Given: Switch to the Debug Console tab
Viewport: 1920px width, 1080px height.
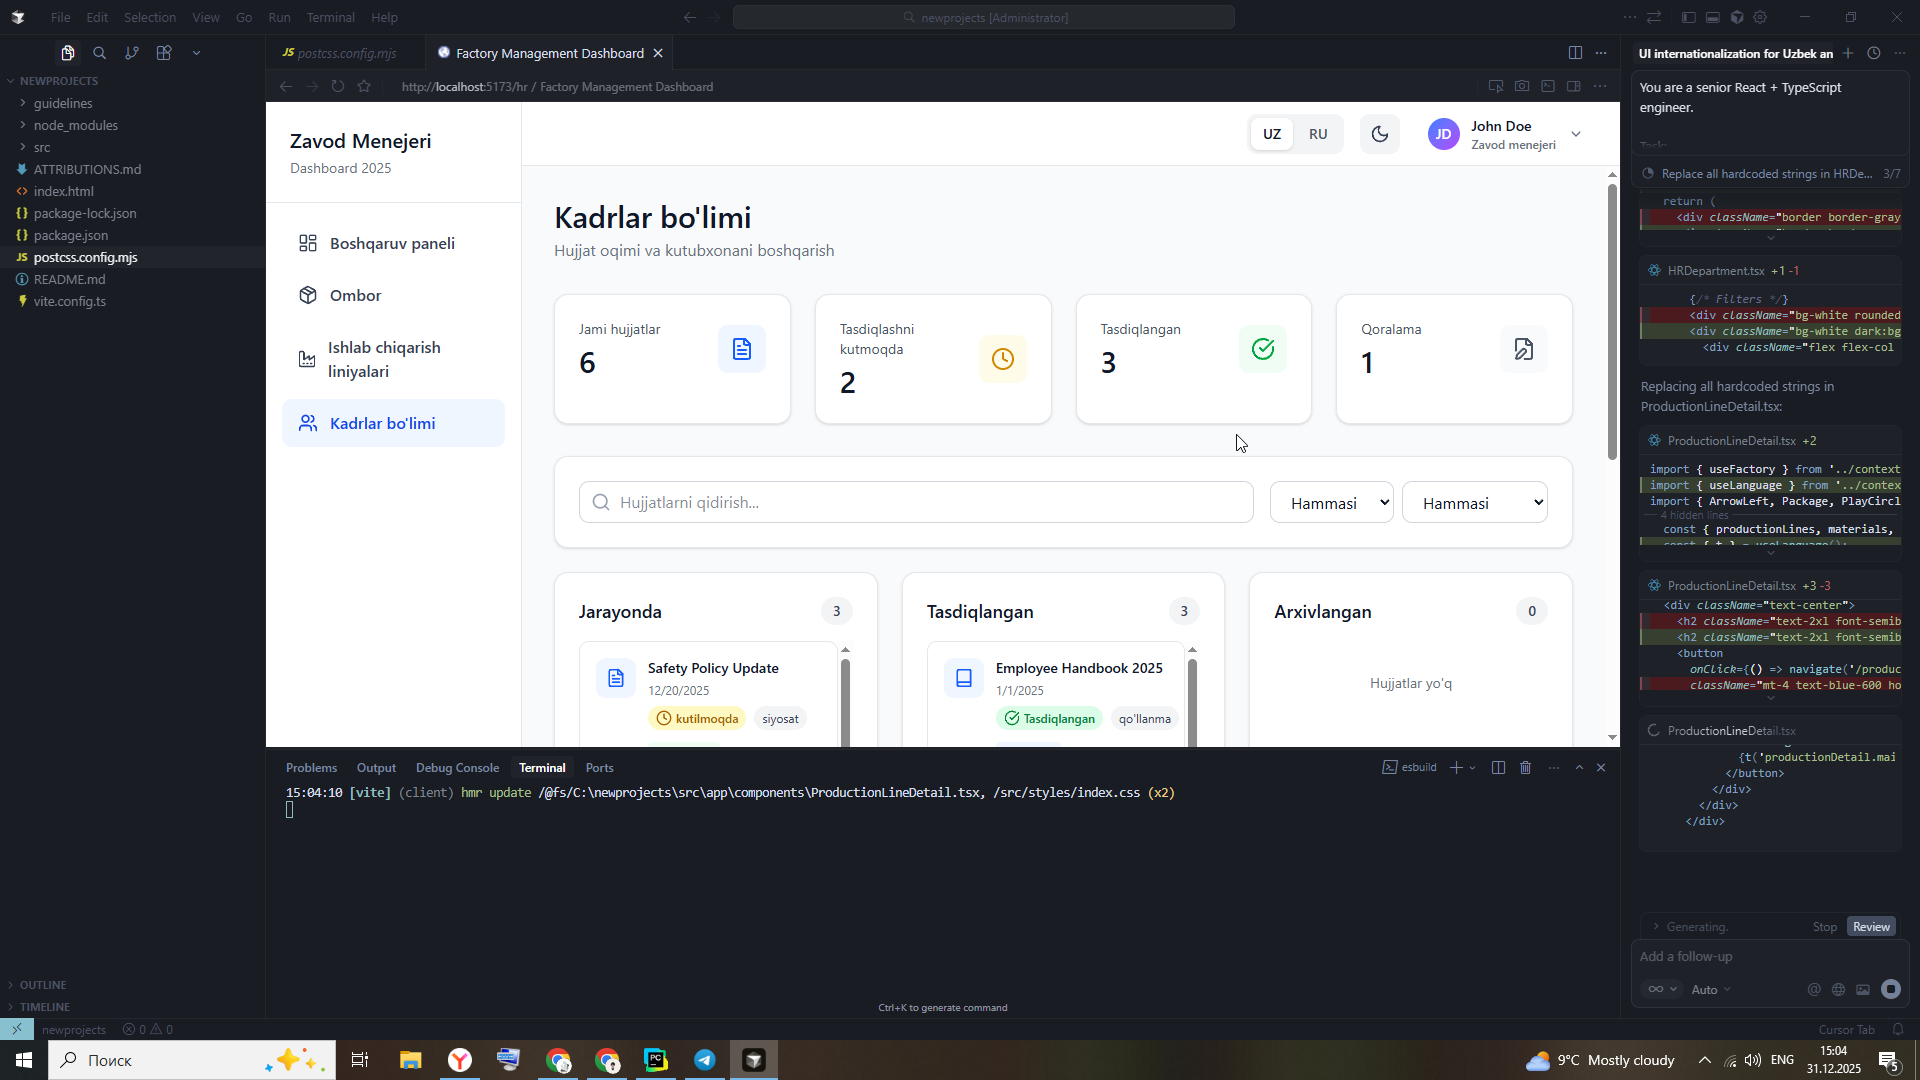Looking at the screenshot, I should (x=457, y=768).
